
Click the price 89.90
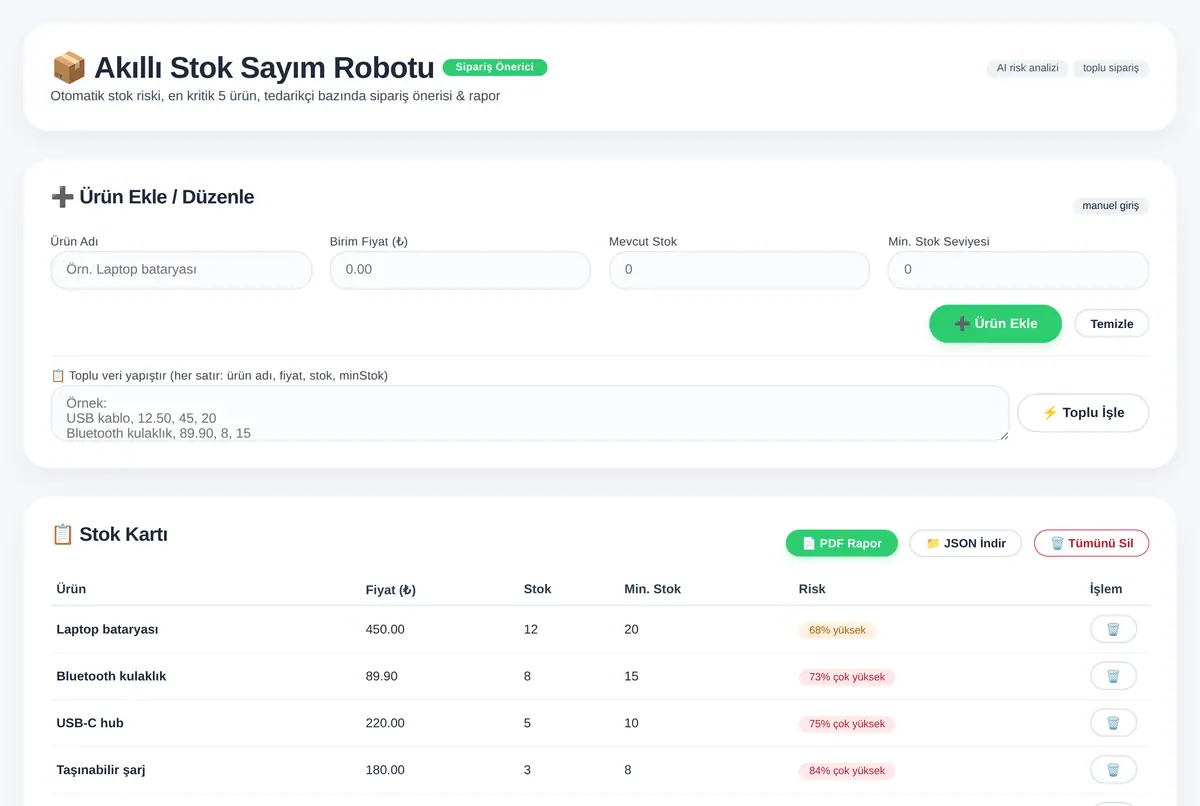click(x=382, y=676)
